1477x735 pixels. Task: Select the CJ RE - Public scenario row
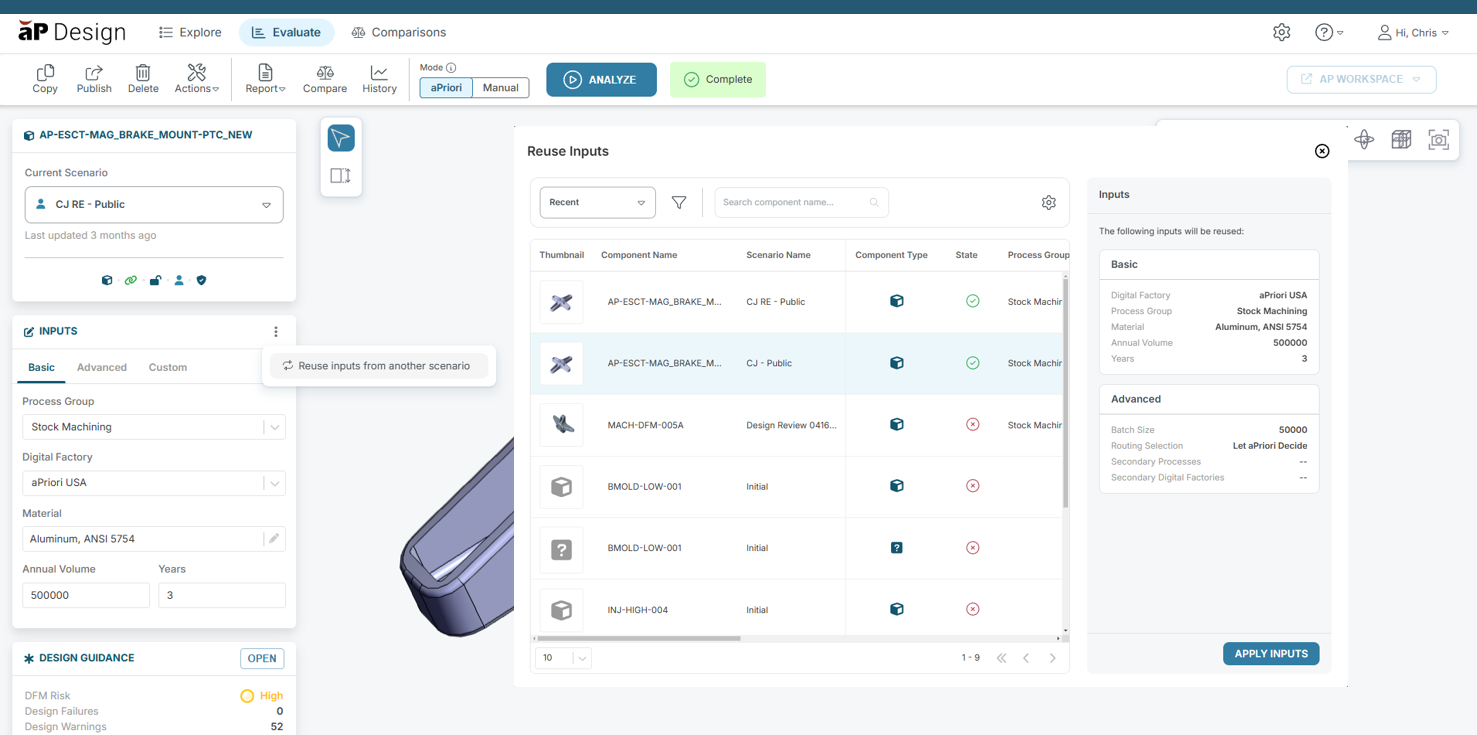798,302
